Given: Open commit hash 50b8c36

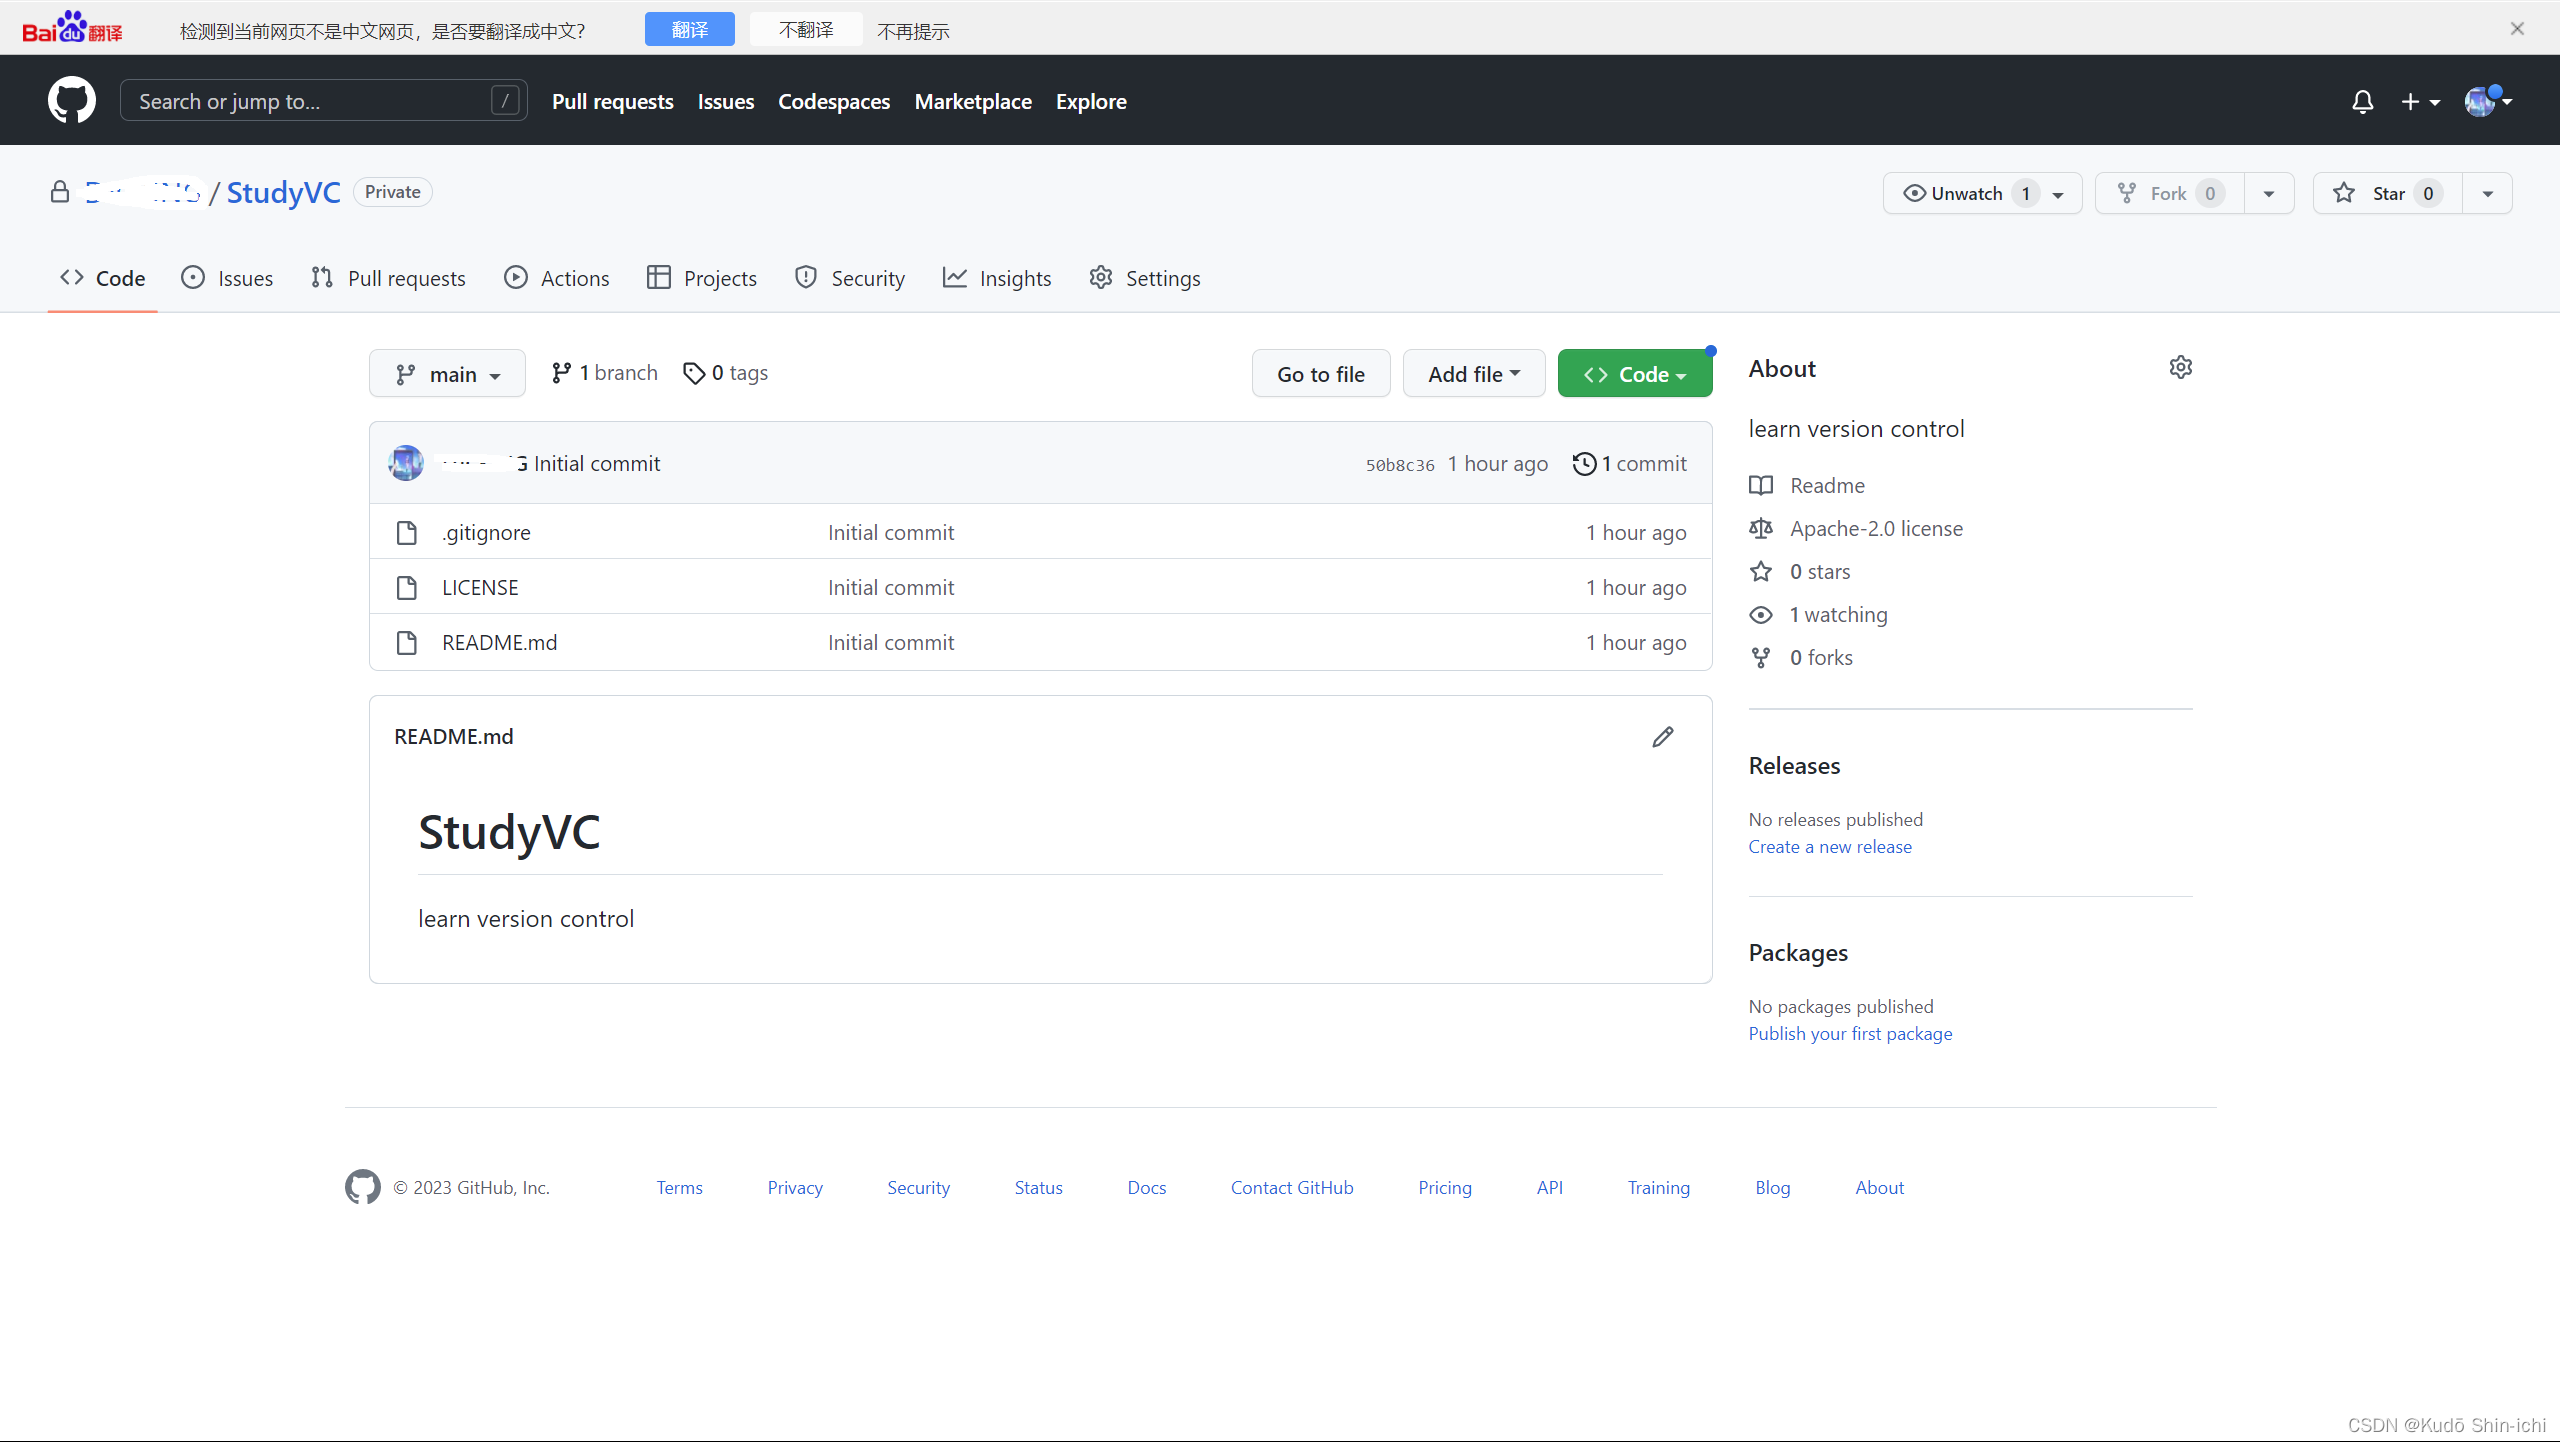Looking at the screenshot, I should [x=1400, y=465].
